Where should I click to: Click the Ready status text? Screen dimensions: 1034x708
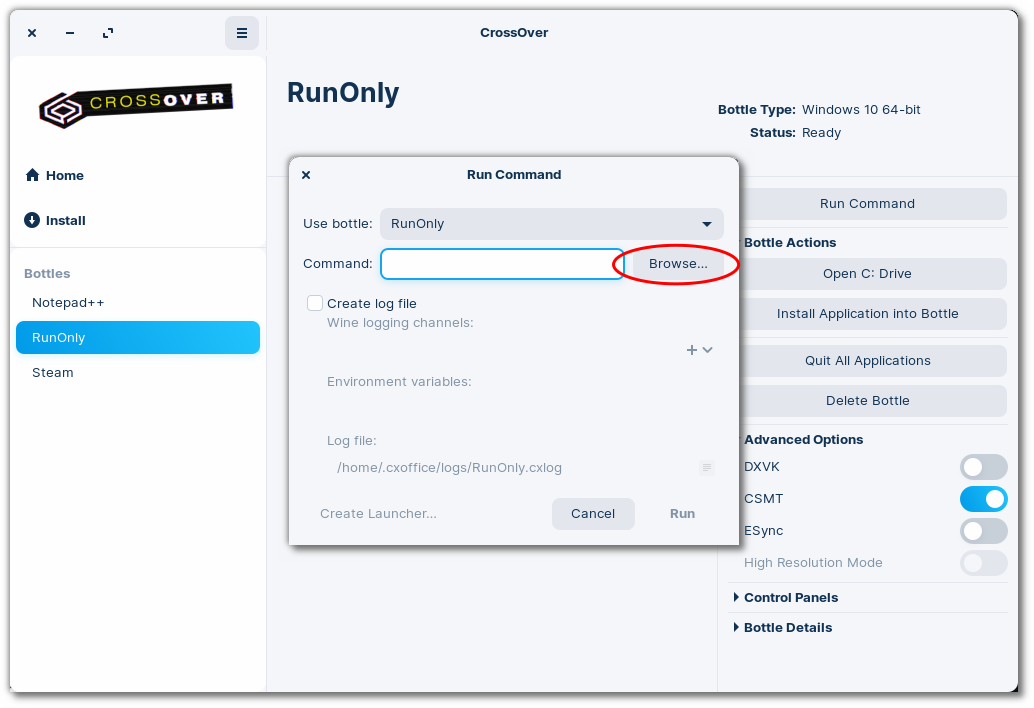click(x=821, y=133)
